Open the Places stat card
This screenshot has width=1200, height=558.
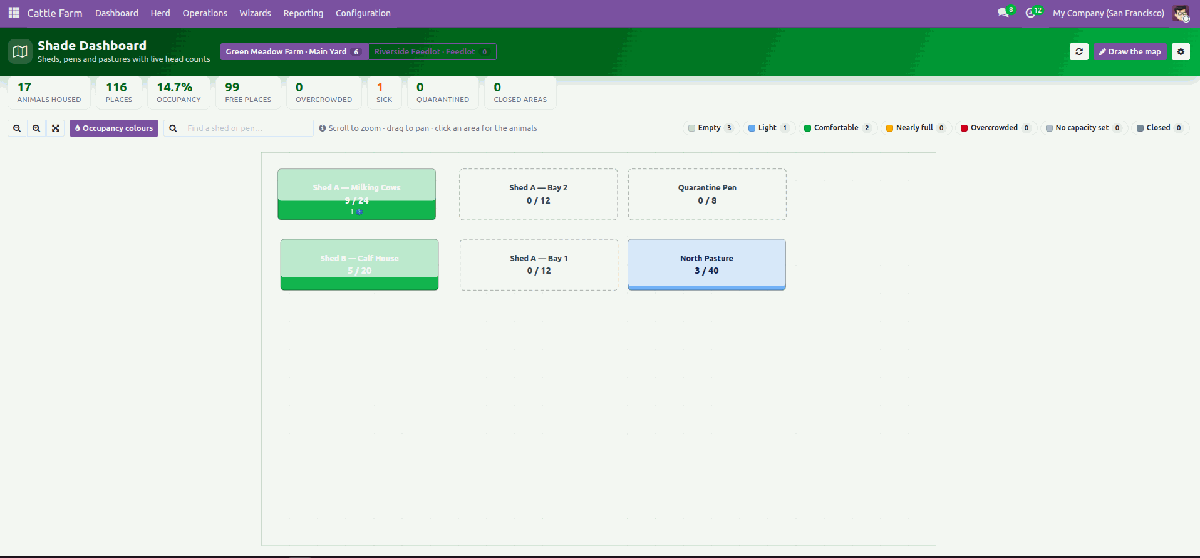[x=119, y=93]
